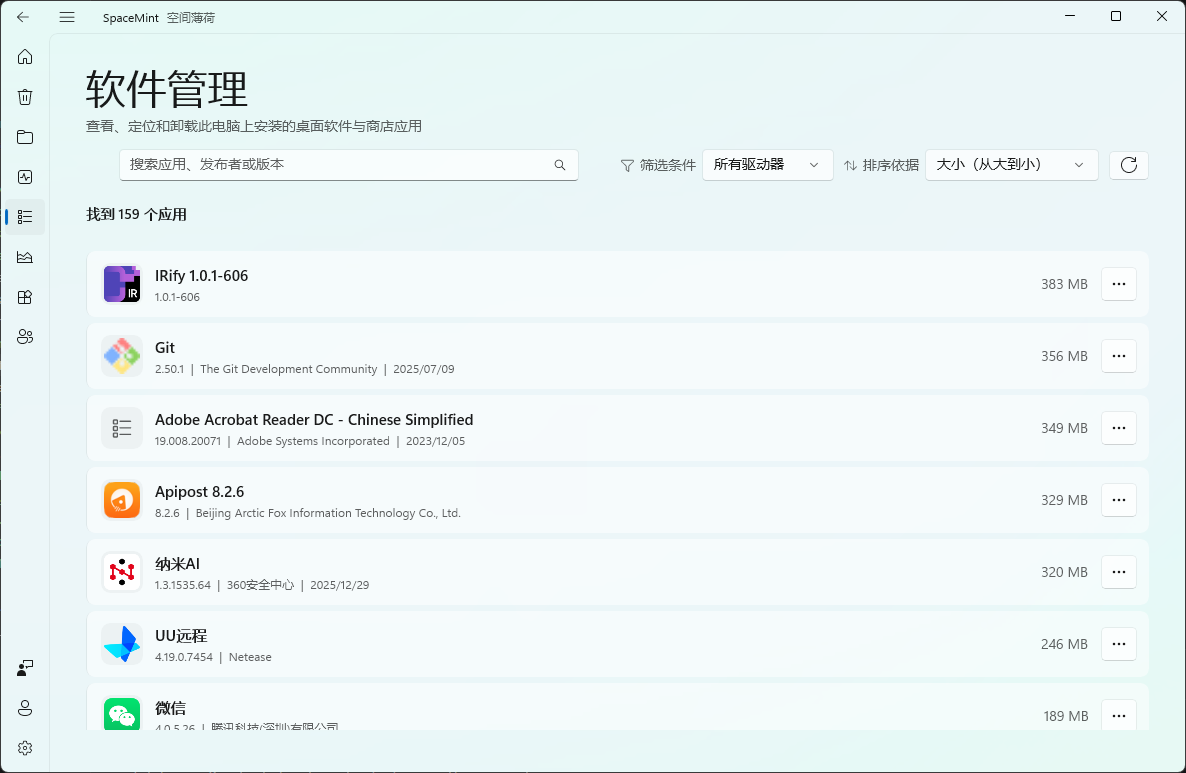Click Adobe Systems Incorporated publisher text
The width and height of the screenshot is (1186, 773).
(x=313, y=441)
